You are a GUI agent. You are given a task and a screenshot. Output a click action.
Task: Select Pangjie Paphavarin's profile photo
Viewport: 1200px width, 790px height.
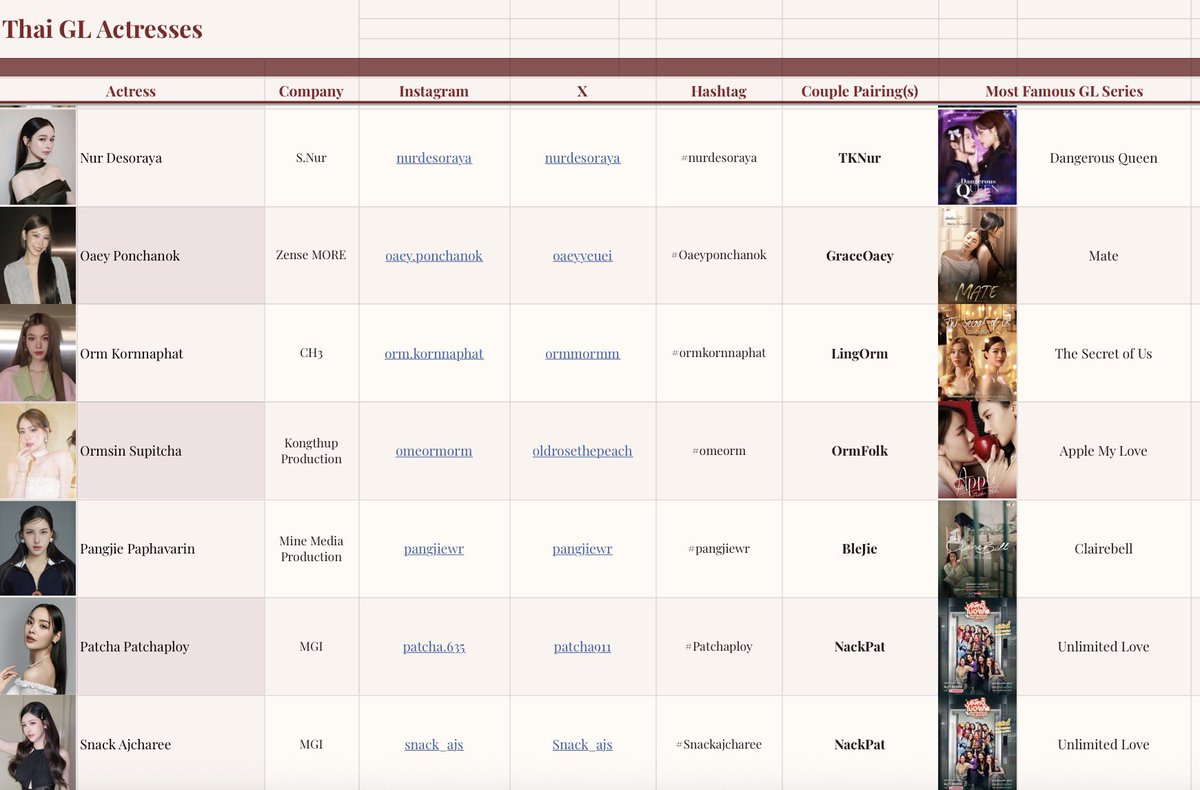38,548
